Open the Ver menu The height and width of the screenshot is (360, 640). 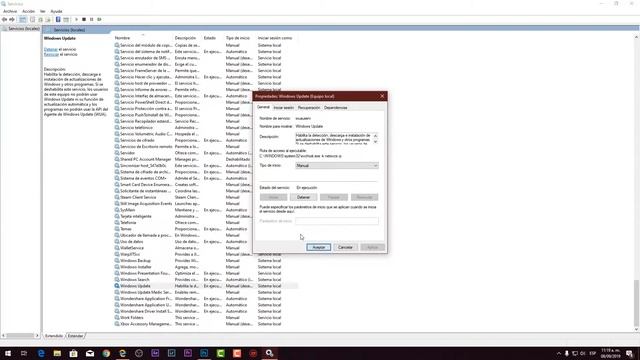[42, 11]
